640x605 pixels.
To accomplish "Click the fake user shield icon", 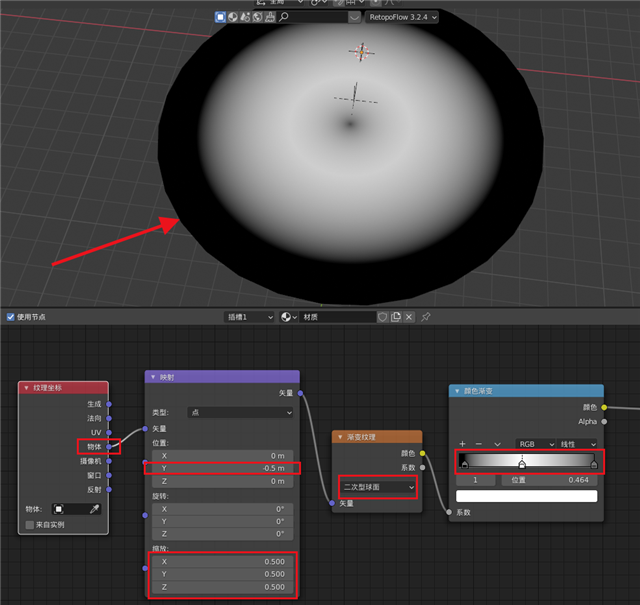I will [x=382, y=317].
